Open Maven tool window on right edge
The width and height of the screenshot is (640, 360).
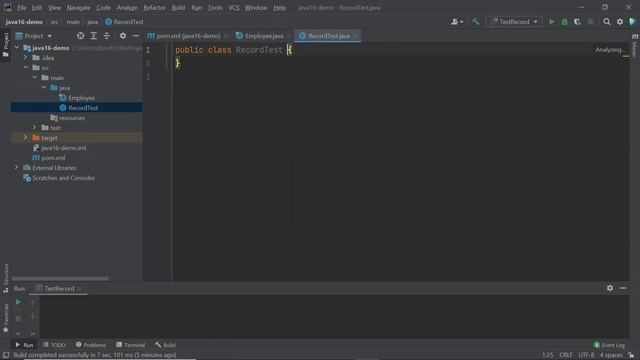(x=635, y=46)
